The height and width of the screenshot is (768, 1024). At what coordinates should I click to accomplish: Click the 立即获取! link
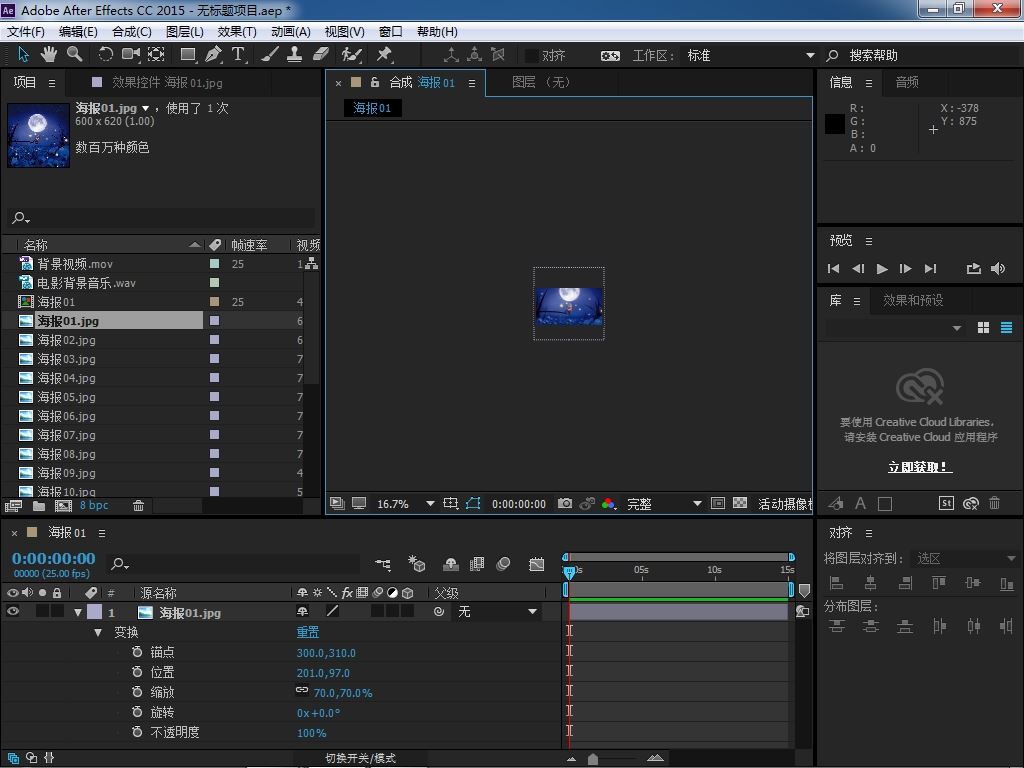[919, 467]
